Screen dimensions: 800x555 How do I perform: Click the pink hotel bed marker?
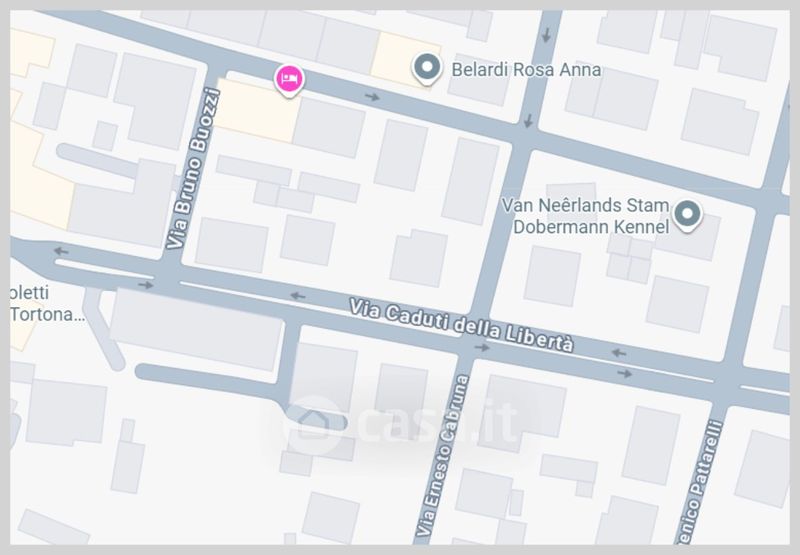(x=289, y=80)
